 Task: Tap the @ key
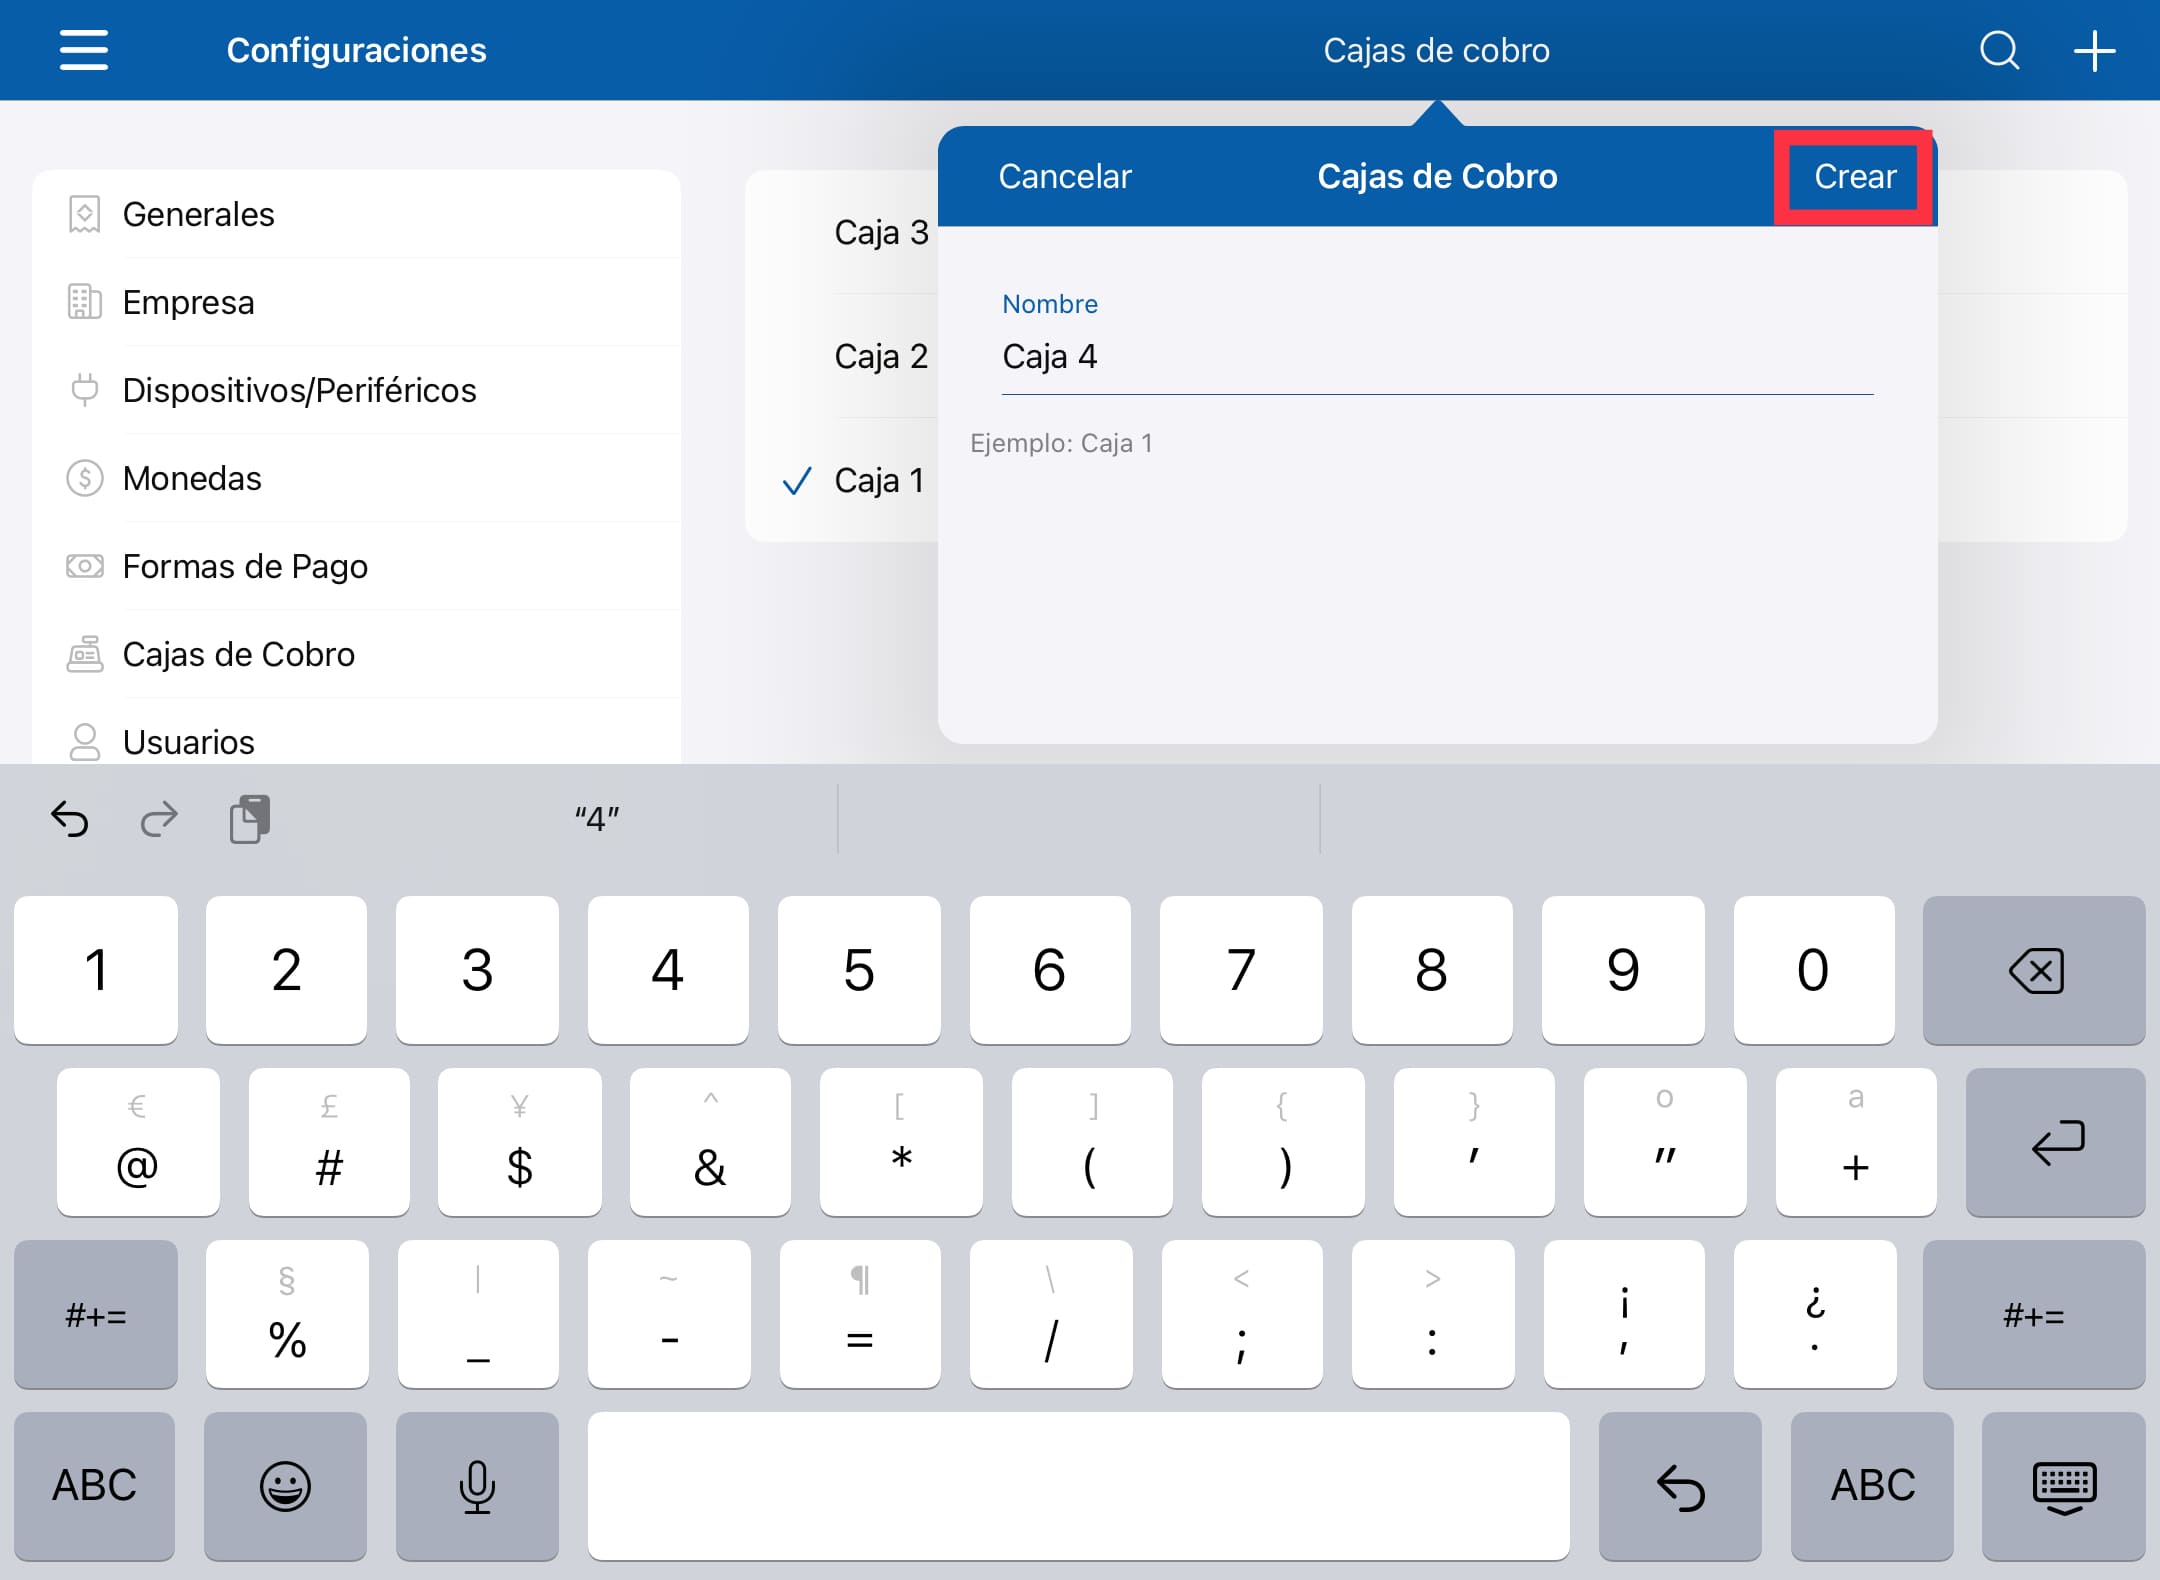(138, 1142)
